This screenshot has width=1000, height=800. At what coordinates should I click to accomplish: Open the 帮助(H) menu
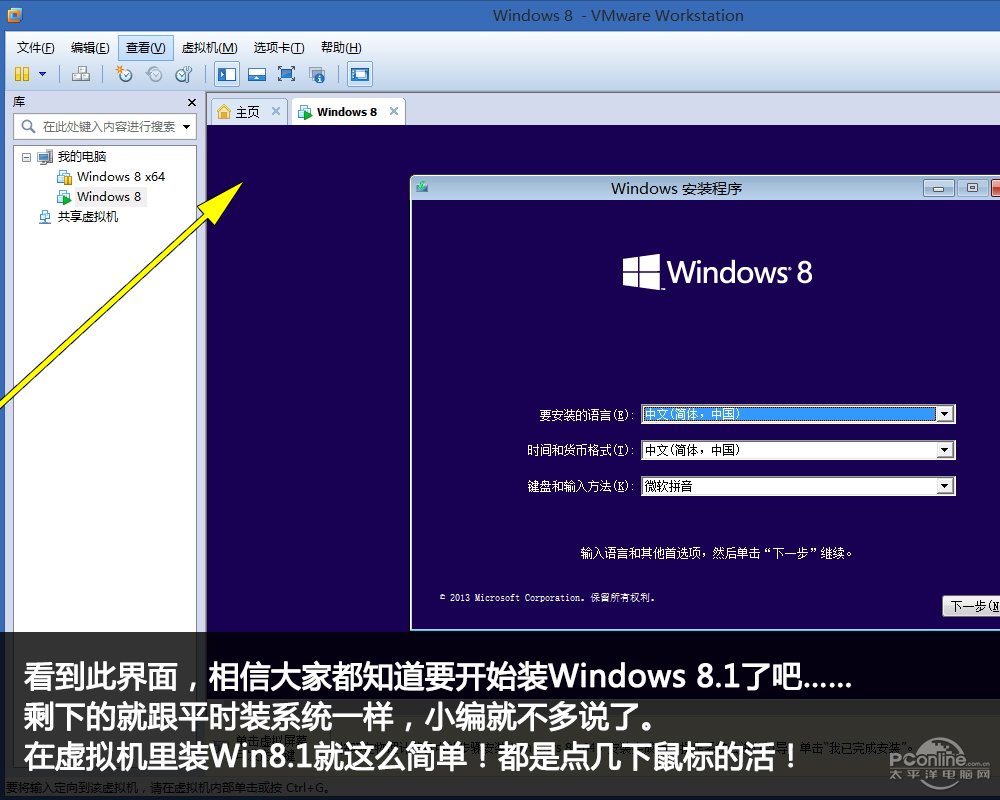341,48
